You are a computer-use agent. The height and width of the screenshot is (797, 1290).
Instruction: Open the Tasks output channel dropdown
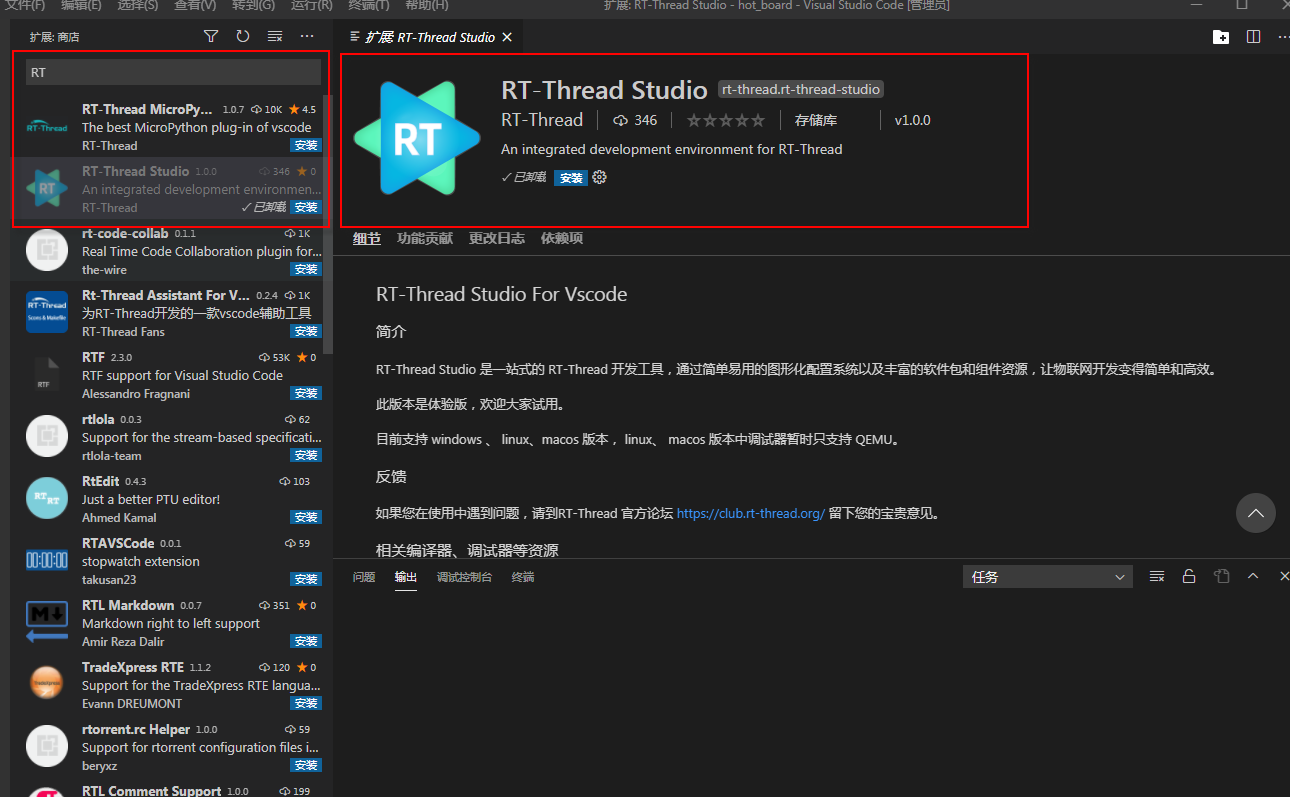1047,576
